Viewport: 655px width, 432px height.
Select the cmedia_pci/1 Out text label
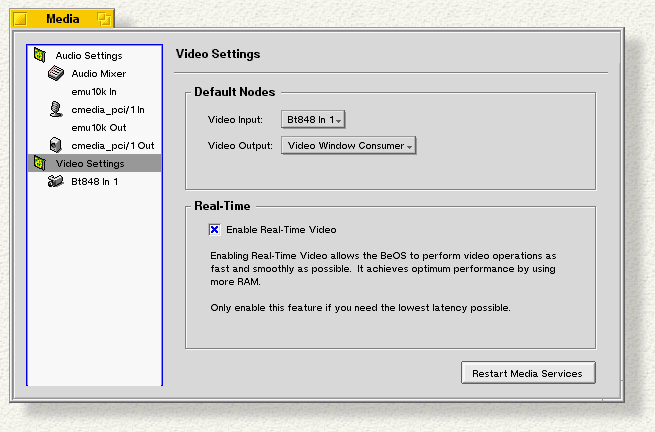(112, 146)
